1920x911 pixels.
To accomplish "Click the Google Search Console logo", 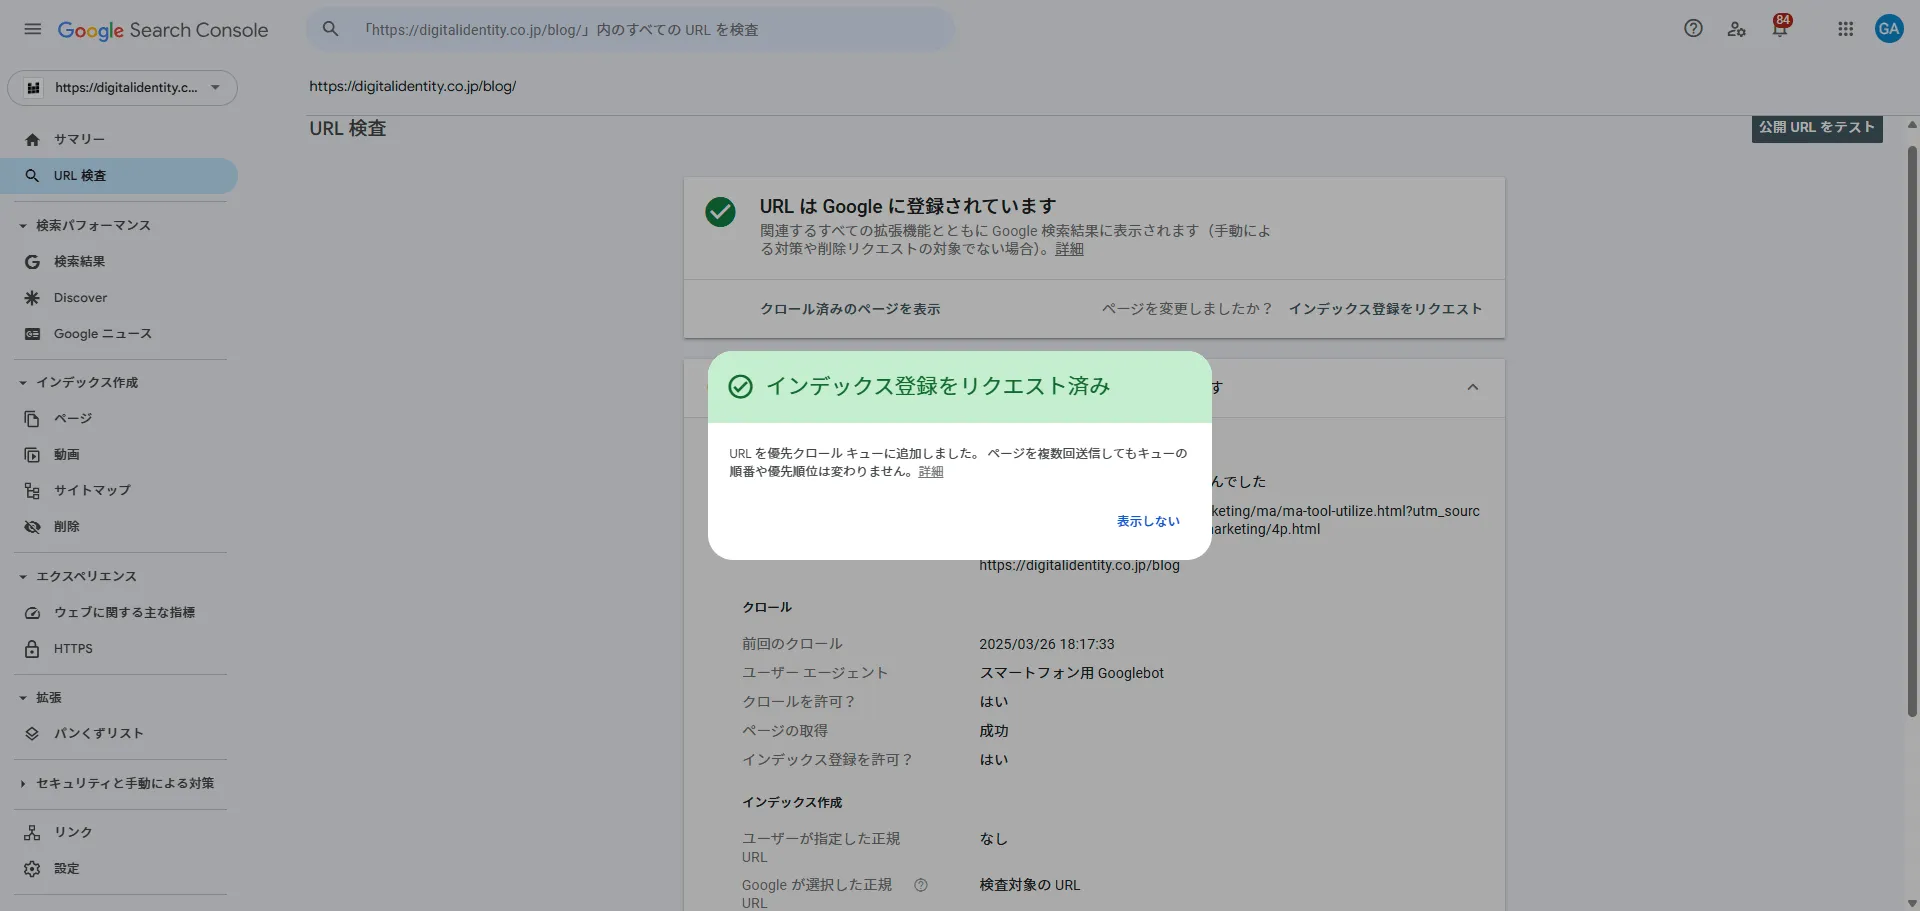I will (x=163, y=30).
